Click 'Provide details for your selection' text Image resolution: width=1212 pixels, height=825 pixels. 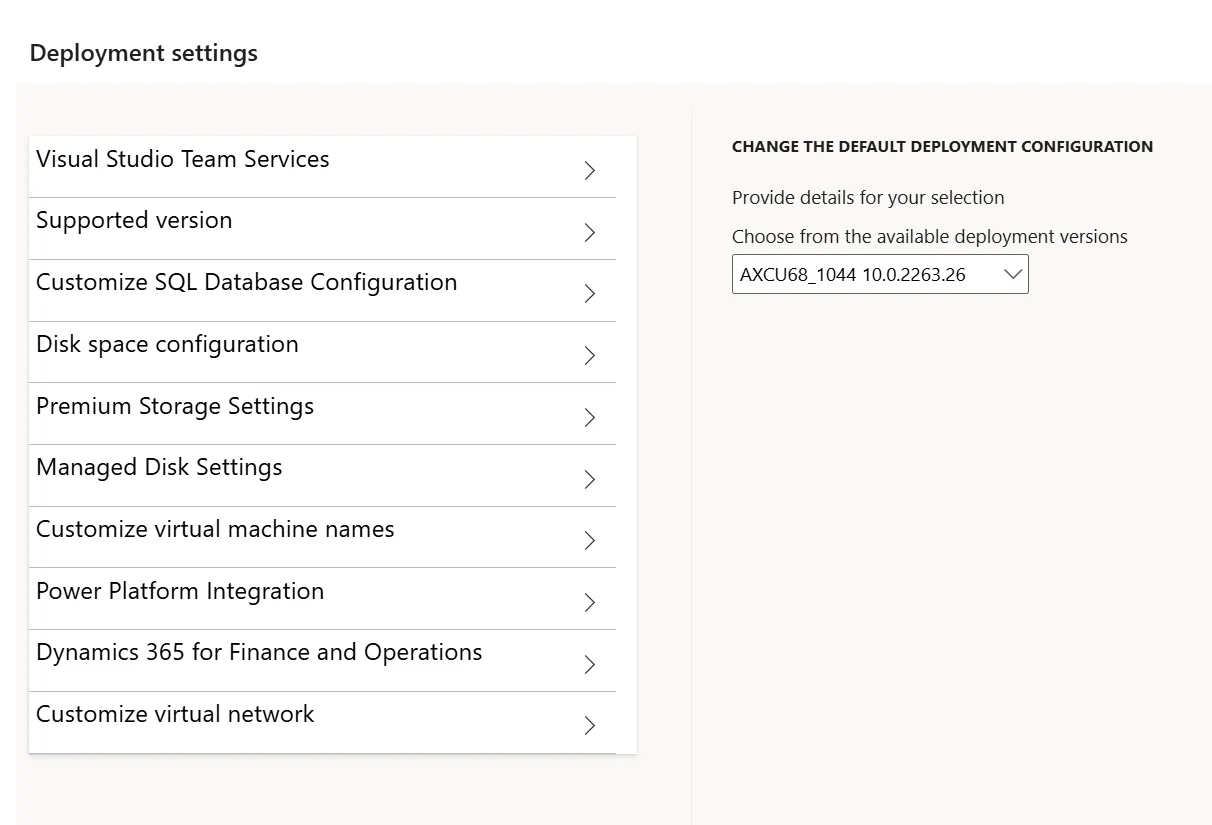[868, 198]
